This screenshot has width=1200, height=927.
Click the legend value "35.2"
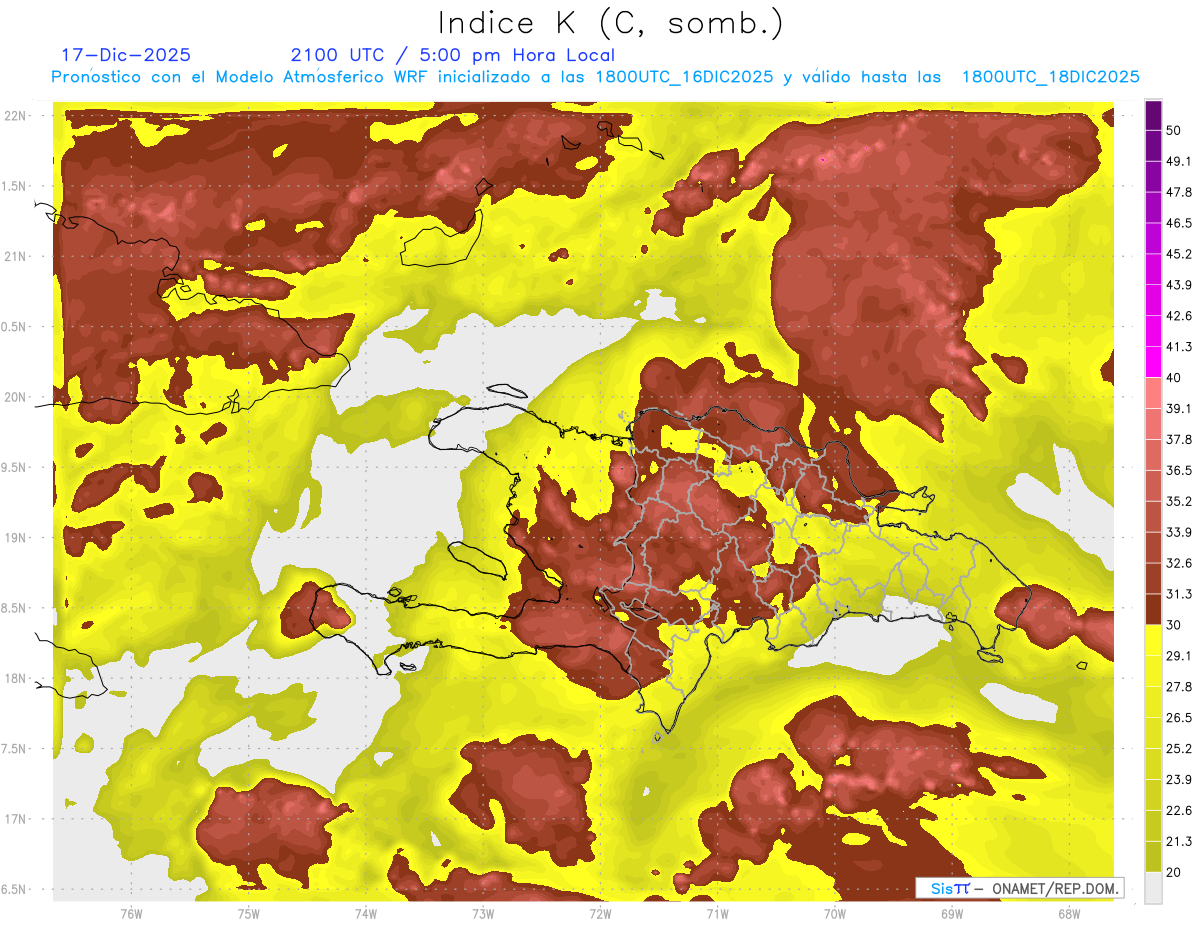tap(1179, 501)
